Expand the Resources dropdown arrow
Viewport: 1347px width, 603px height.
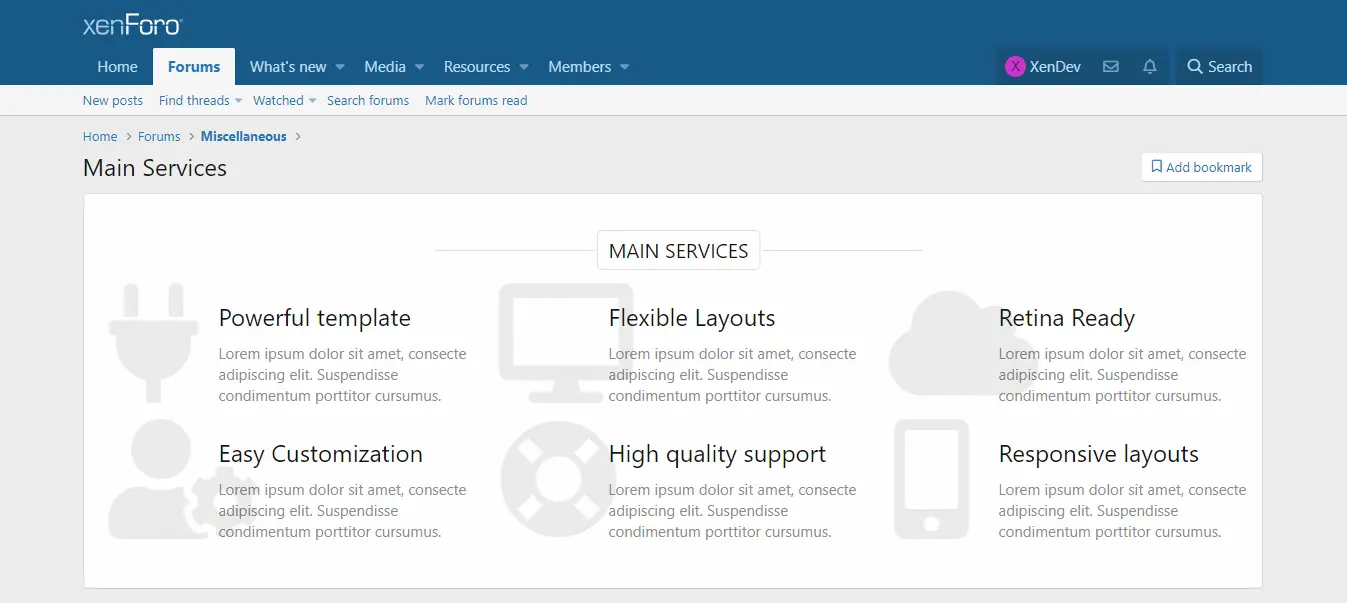pos(524,67)
